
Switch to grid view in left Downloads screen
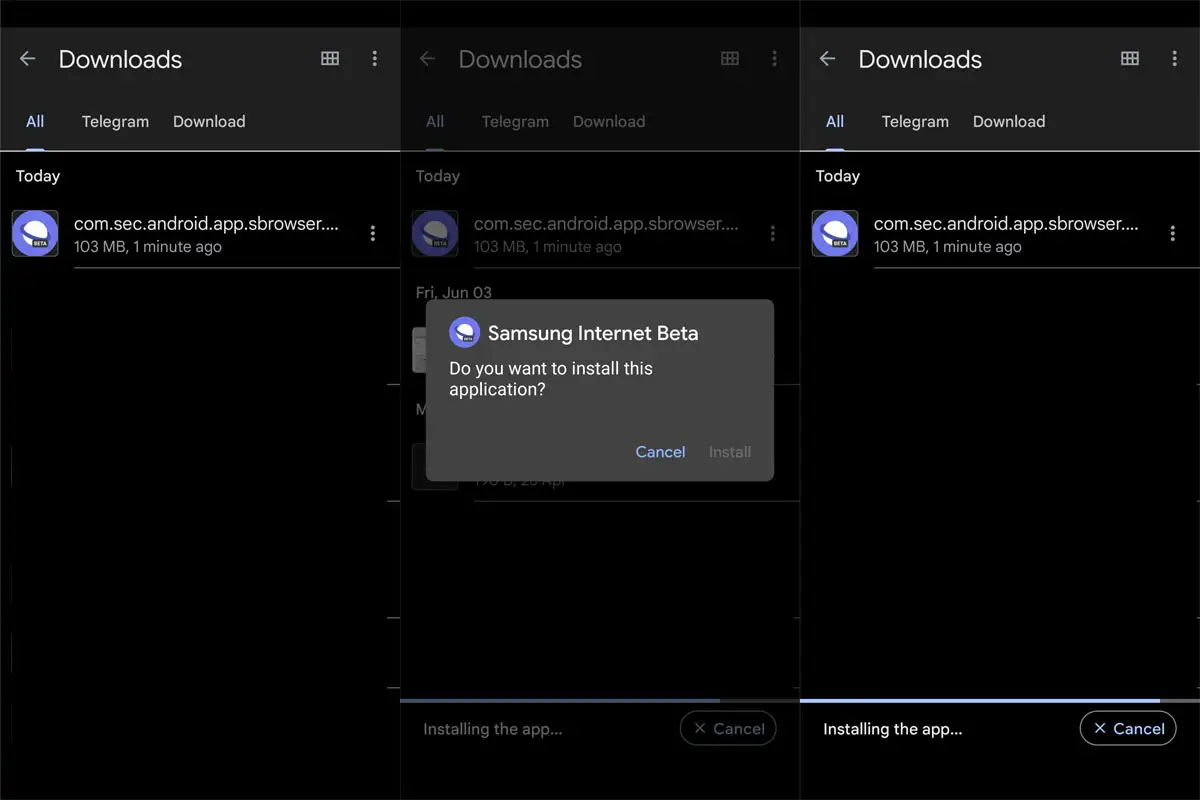(x=330, y=59)
